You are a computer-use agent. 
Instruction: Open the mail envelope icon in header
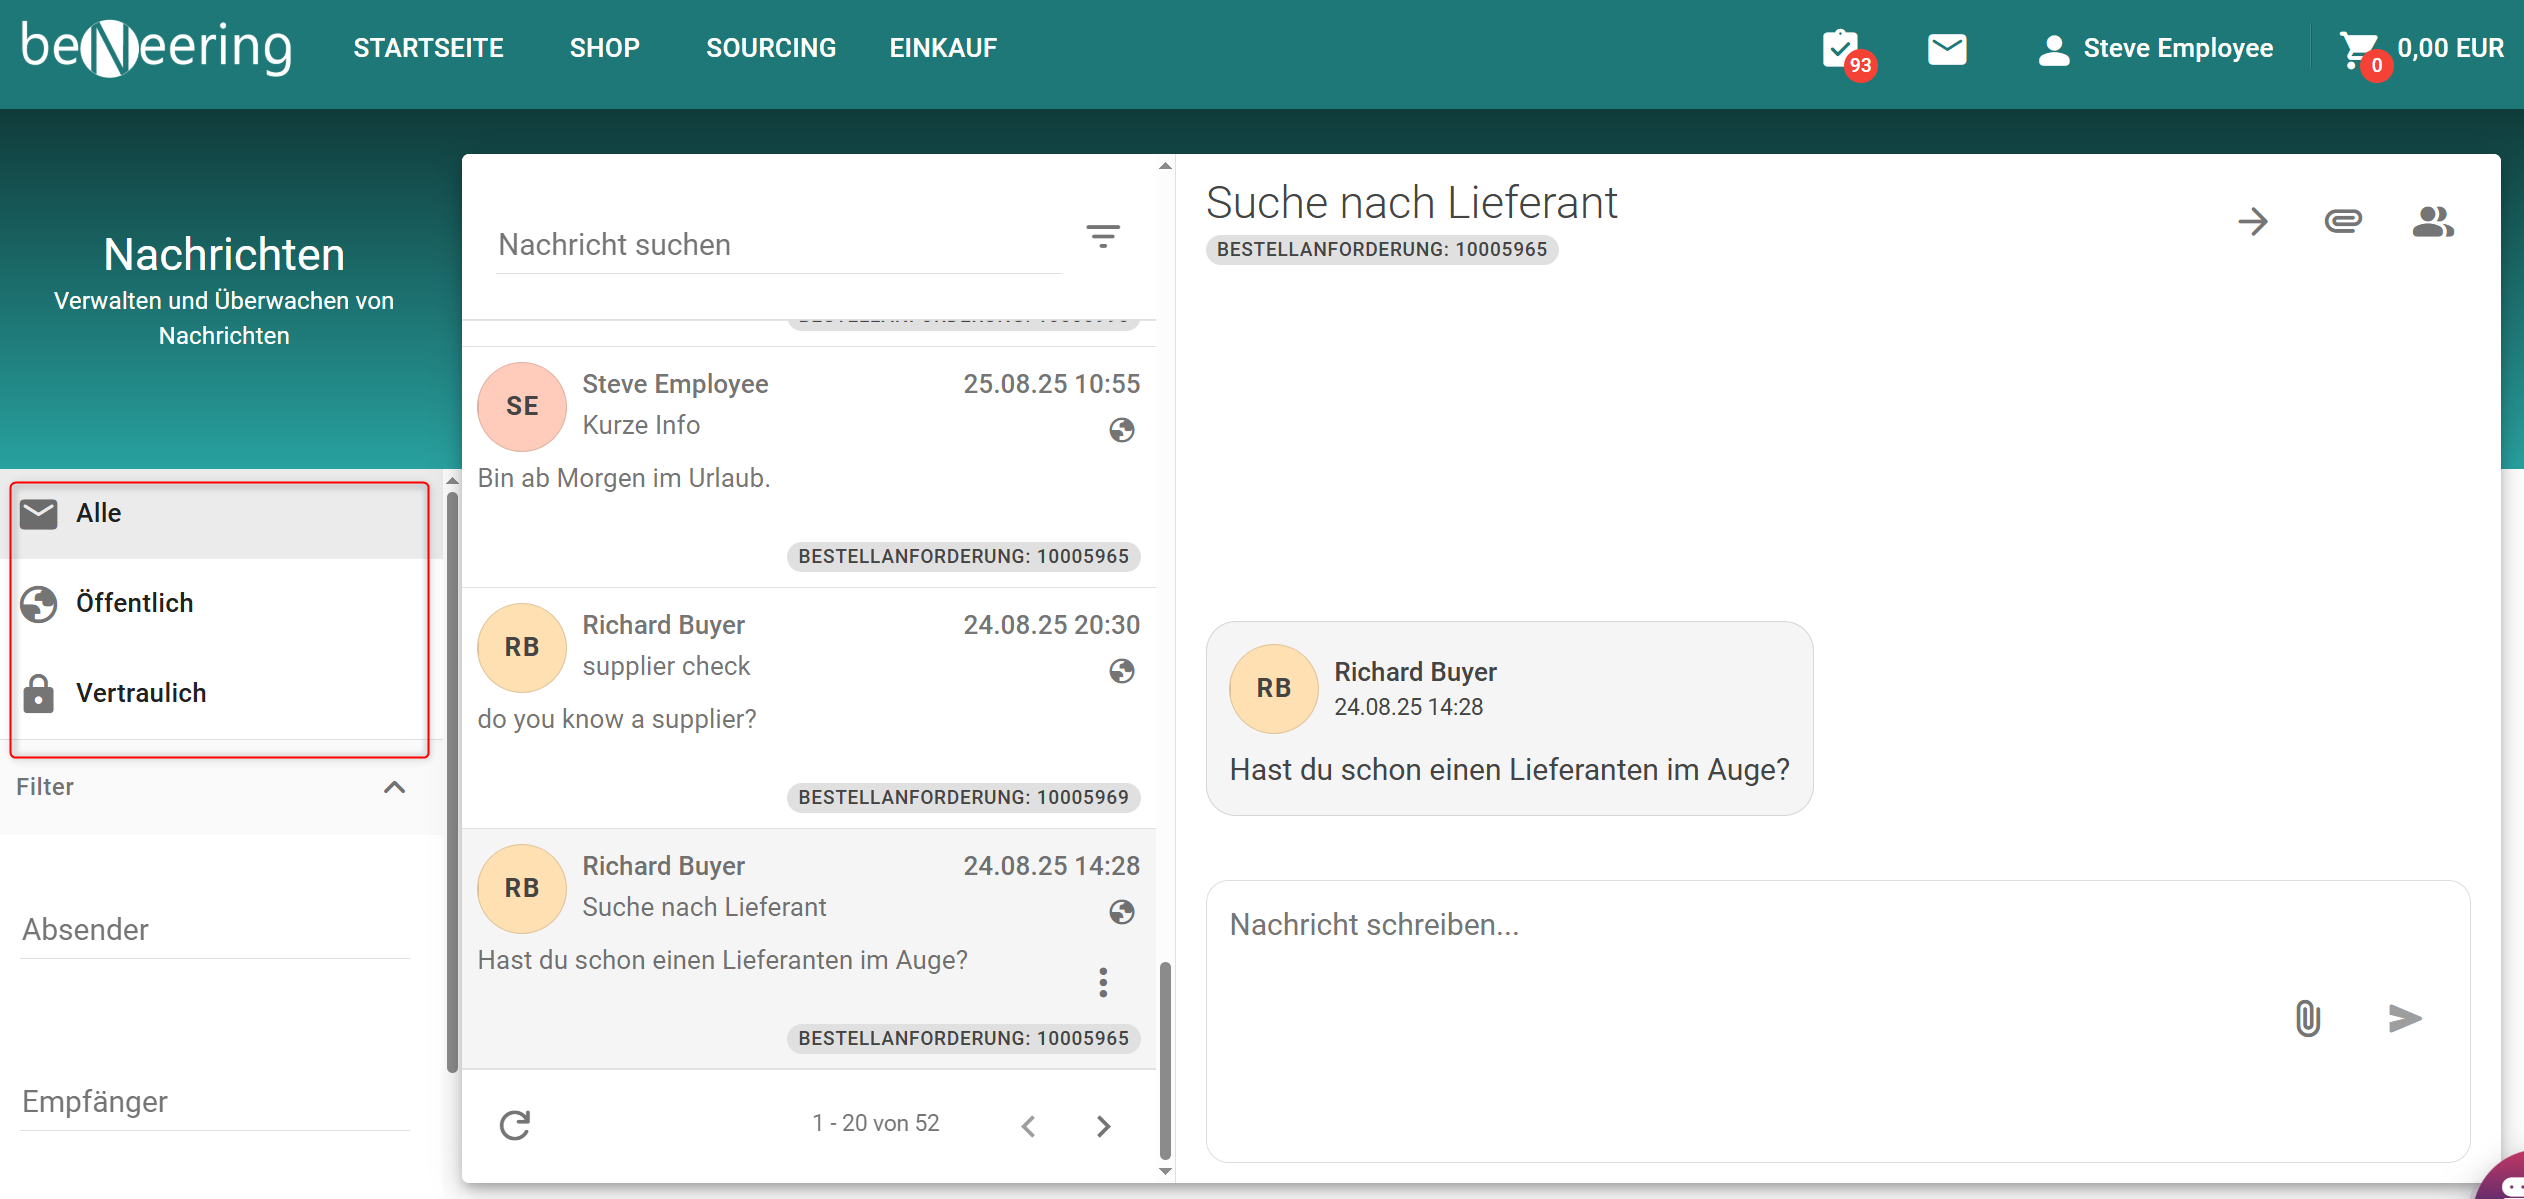coord(1946,49)
